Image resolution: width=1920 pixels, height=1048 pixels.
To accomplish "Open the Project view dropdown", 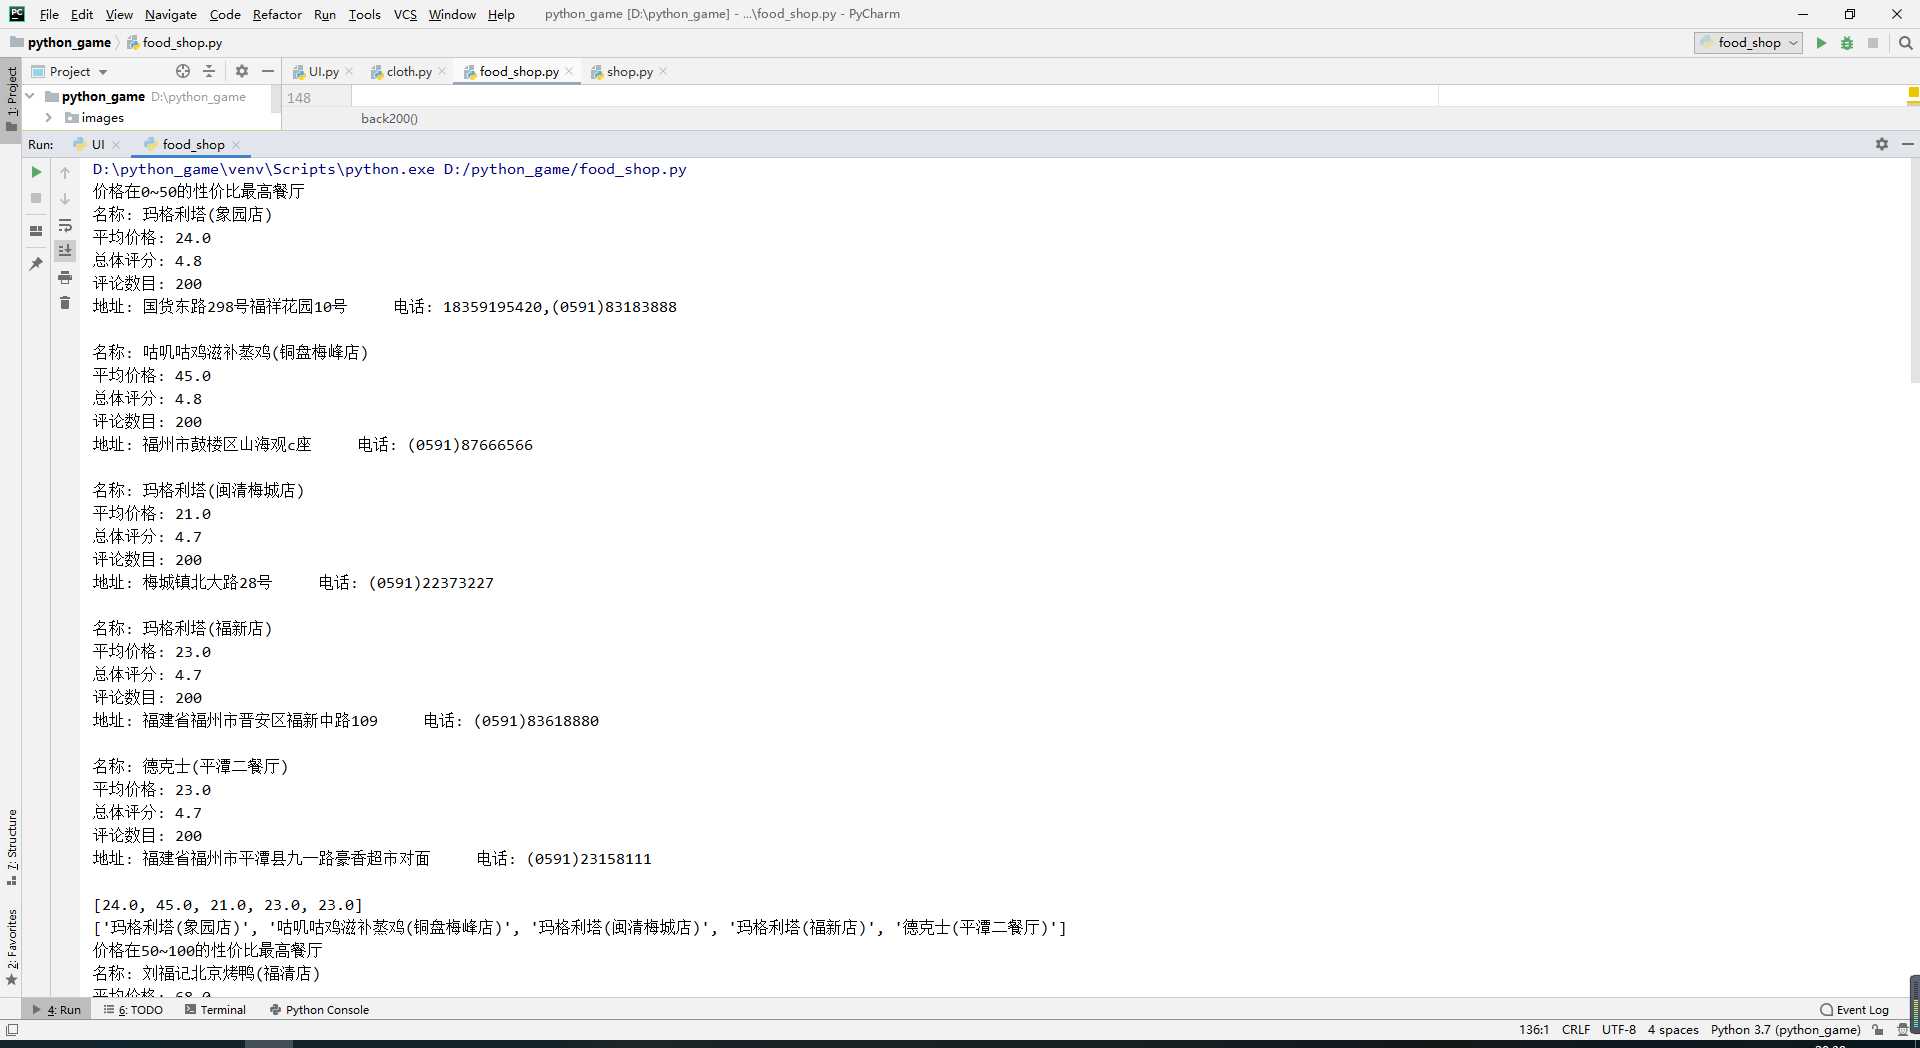I will pos(70,71).
